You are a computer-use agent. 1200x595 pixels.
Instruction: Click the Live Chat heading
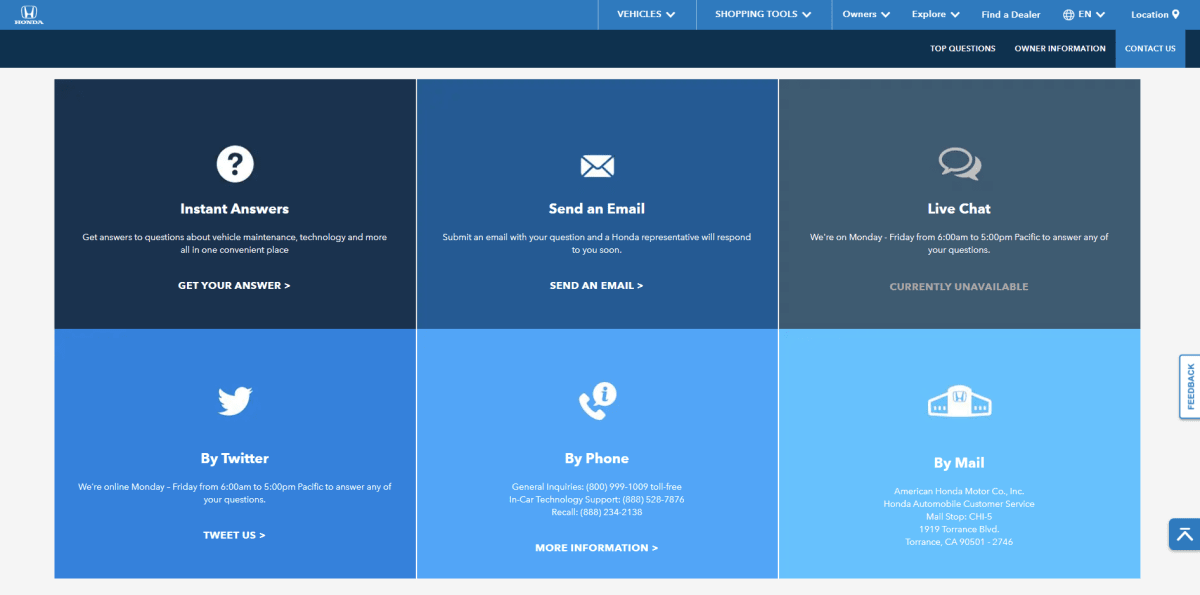click(959, 209)
